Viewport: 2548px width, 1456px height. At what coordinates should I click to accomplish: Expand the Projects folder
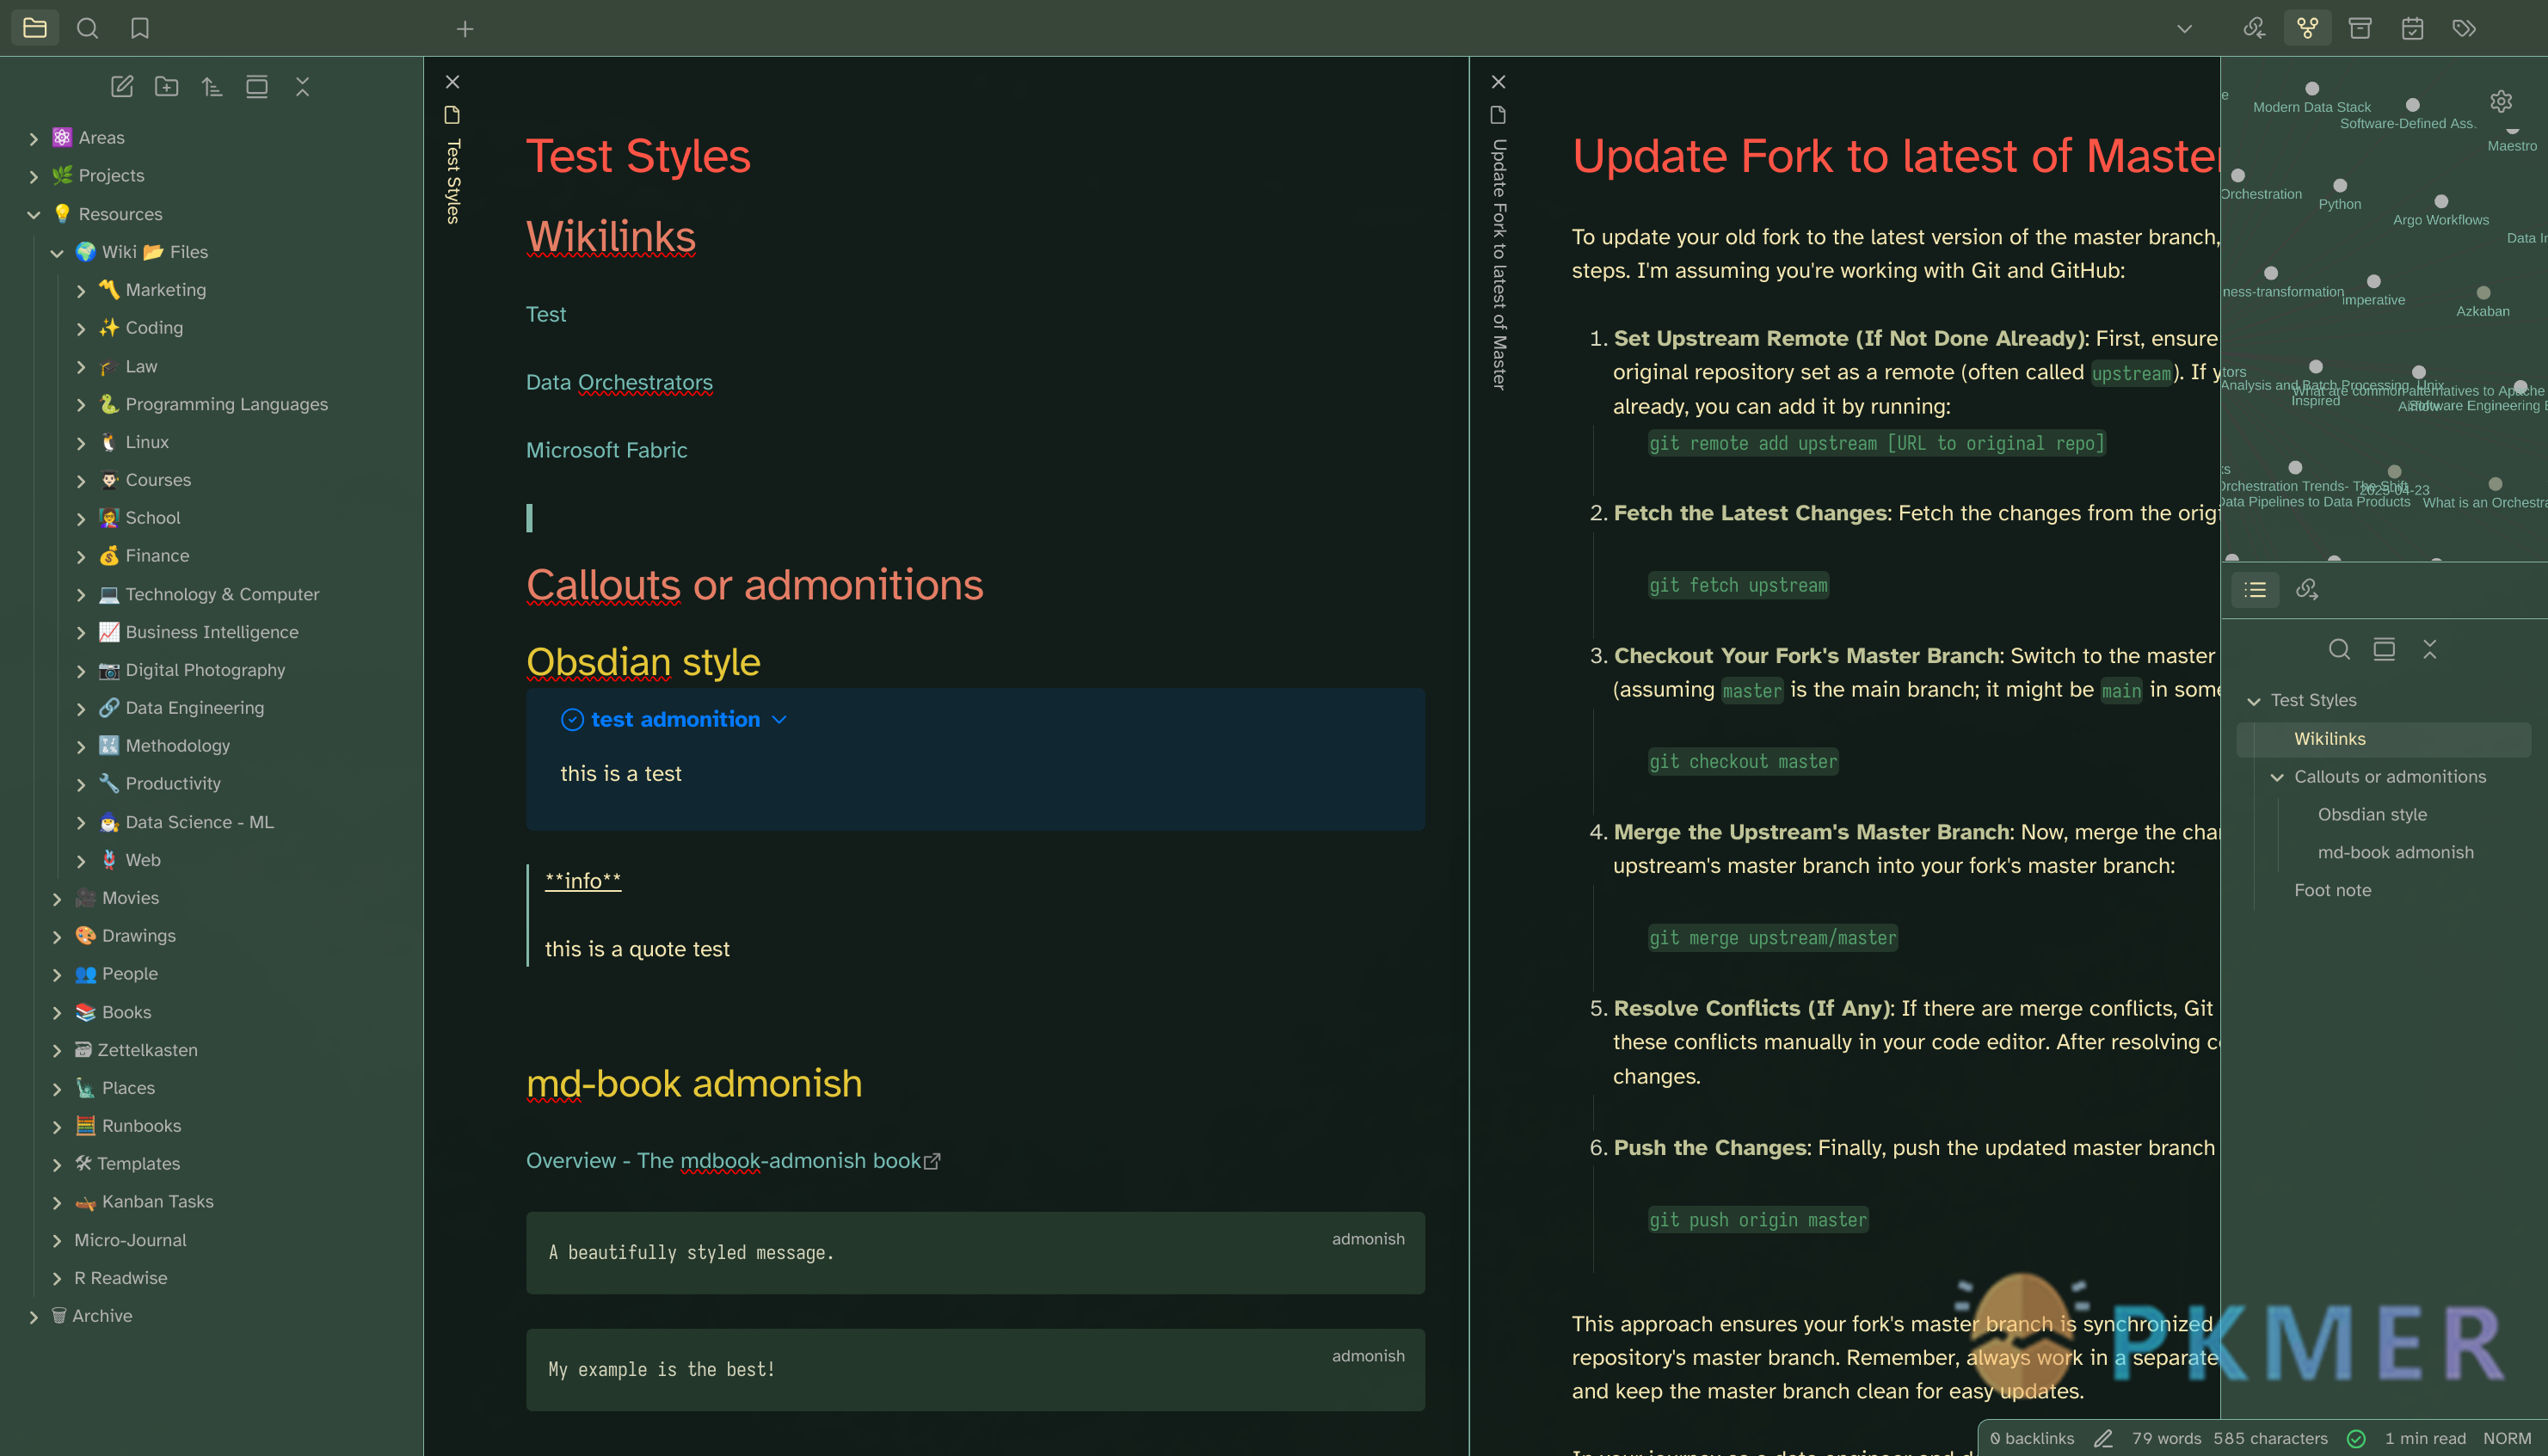(x=34, y=176)
